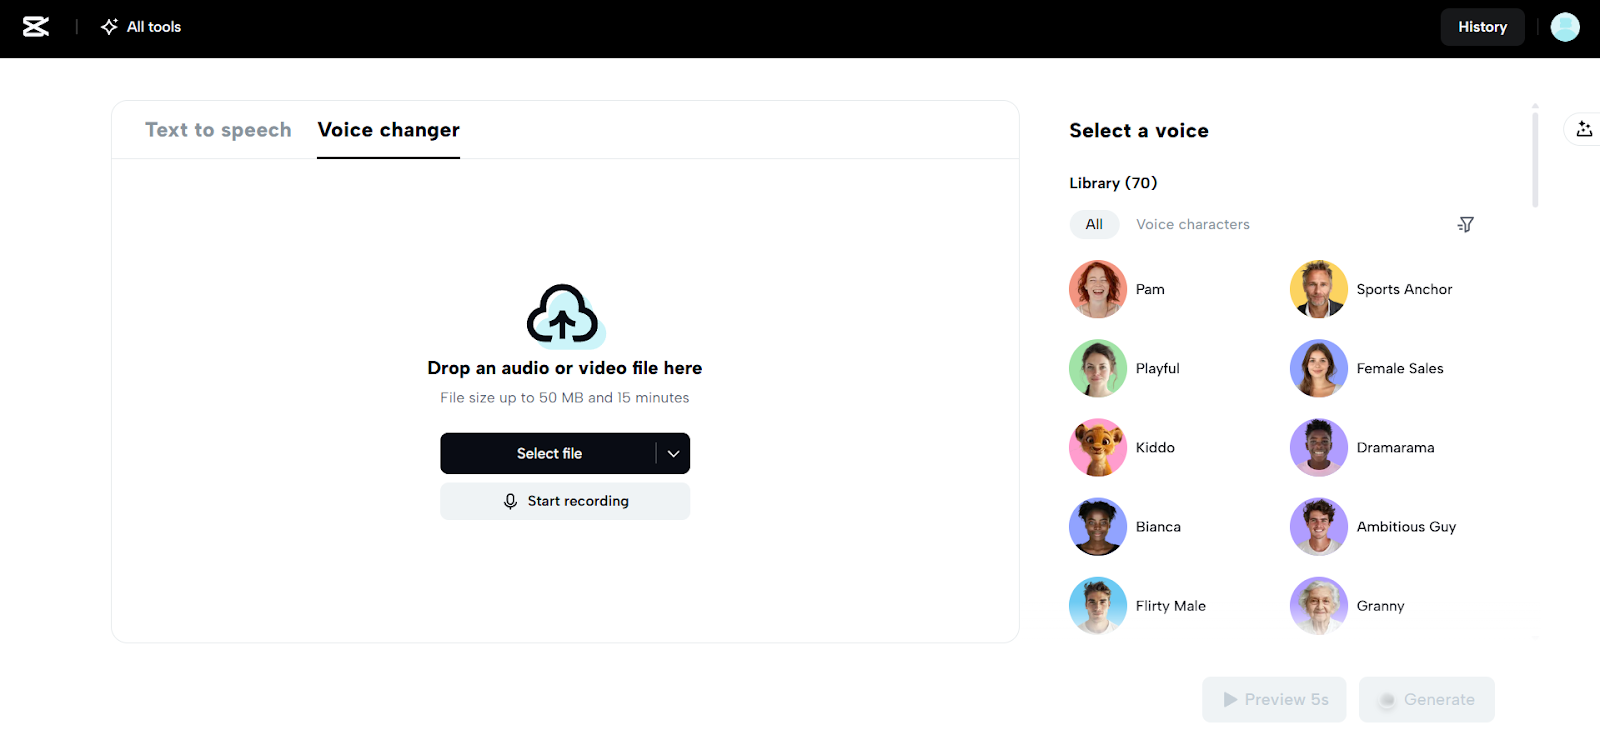Viewport: 1600px width, 750px height.
Task: Select the All voices filter chip
Action: 1094,224
